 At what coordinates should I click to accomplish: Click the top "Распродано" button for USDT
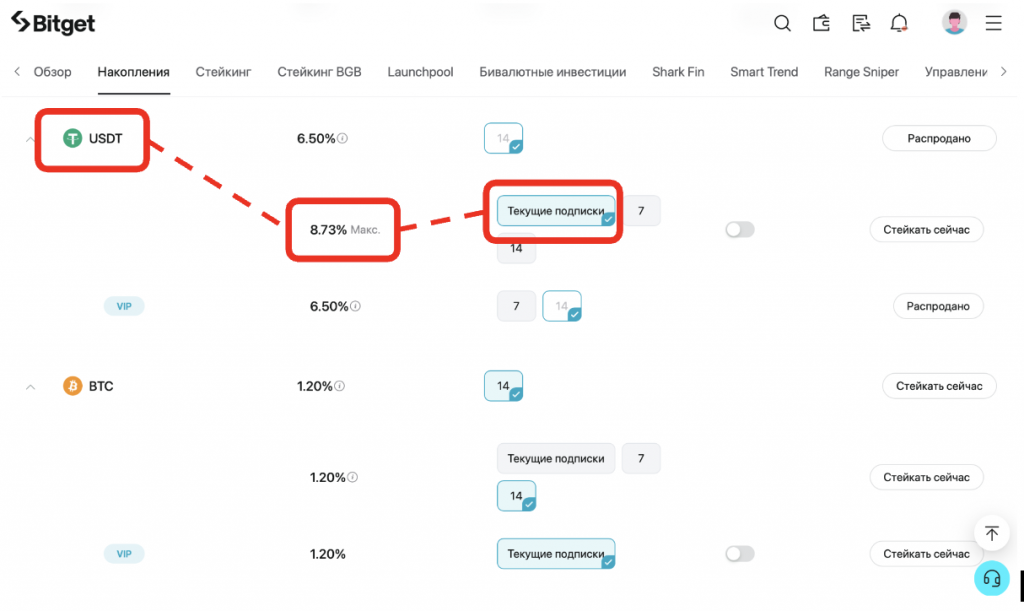[939, 139]
